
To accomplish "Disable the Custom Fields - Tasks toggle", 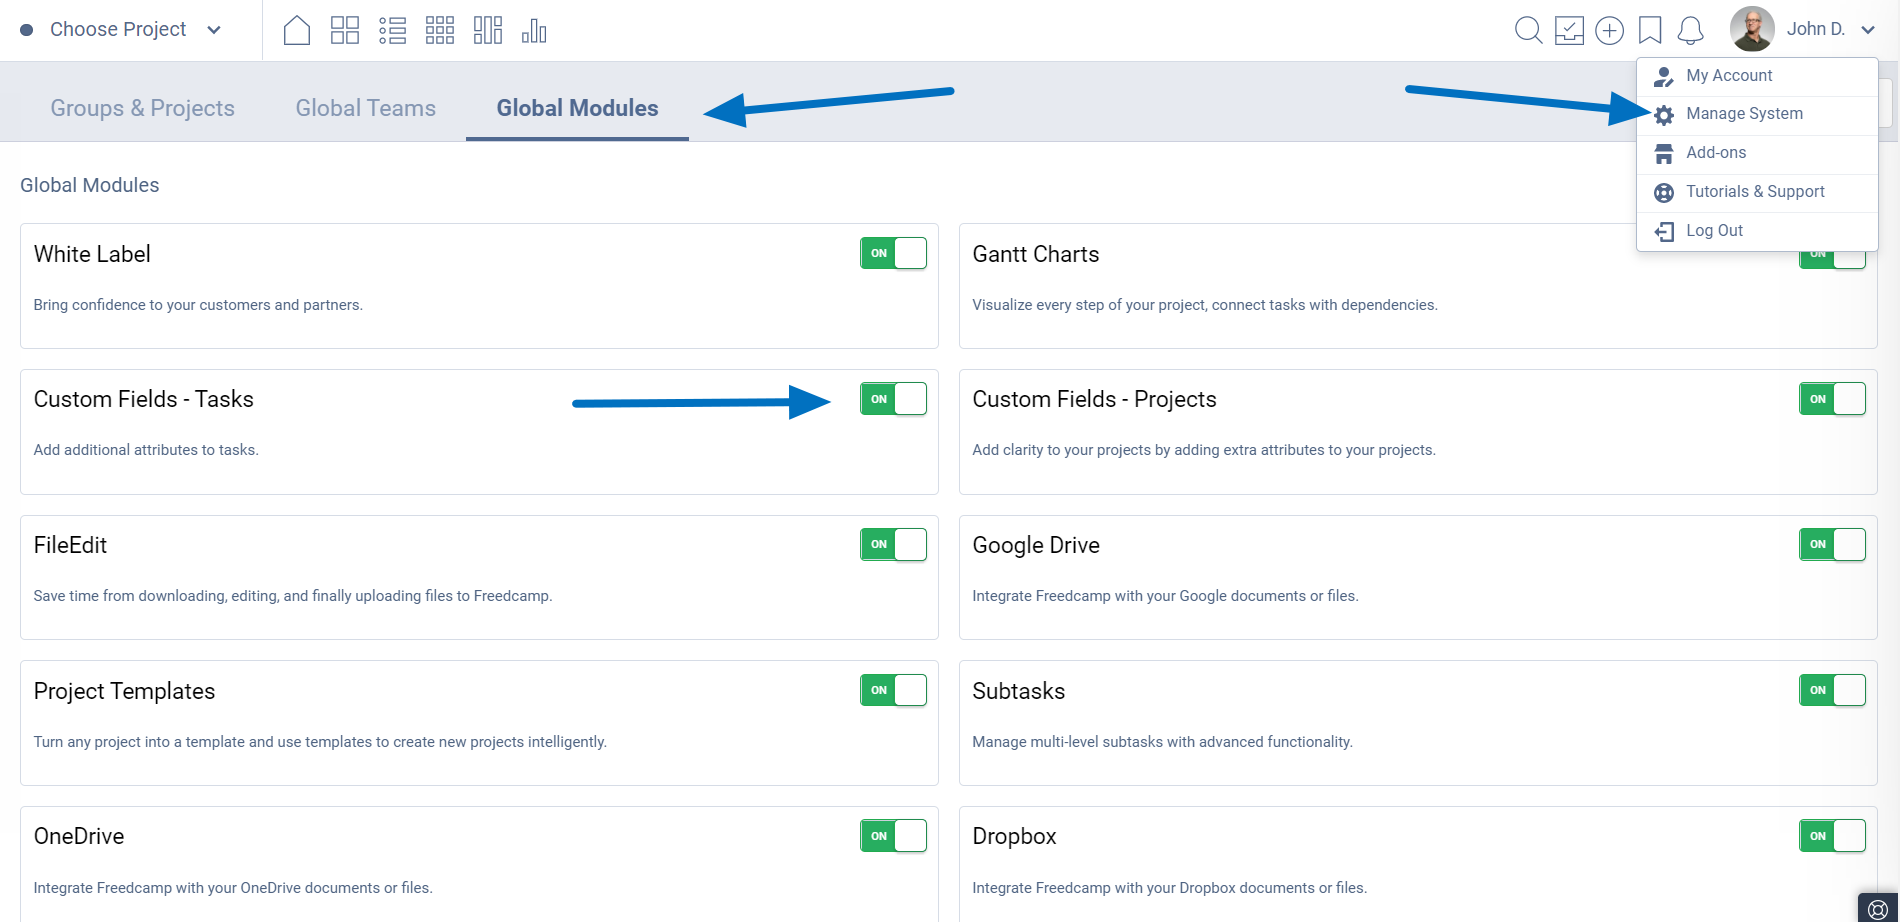I will pyautogui.click(x=893, y=399).
